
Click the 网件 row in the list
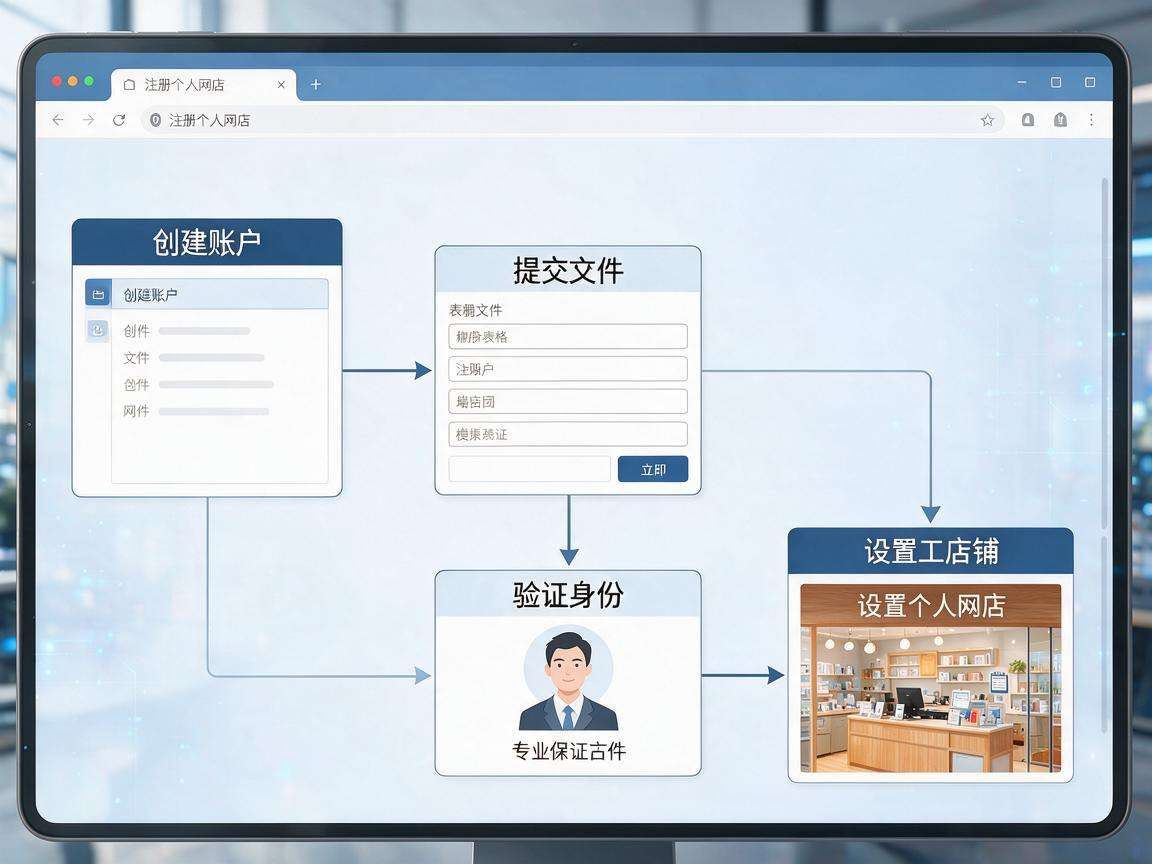click(x=197, y=411)
